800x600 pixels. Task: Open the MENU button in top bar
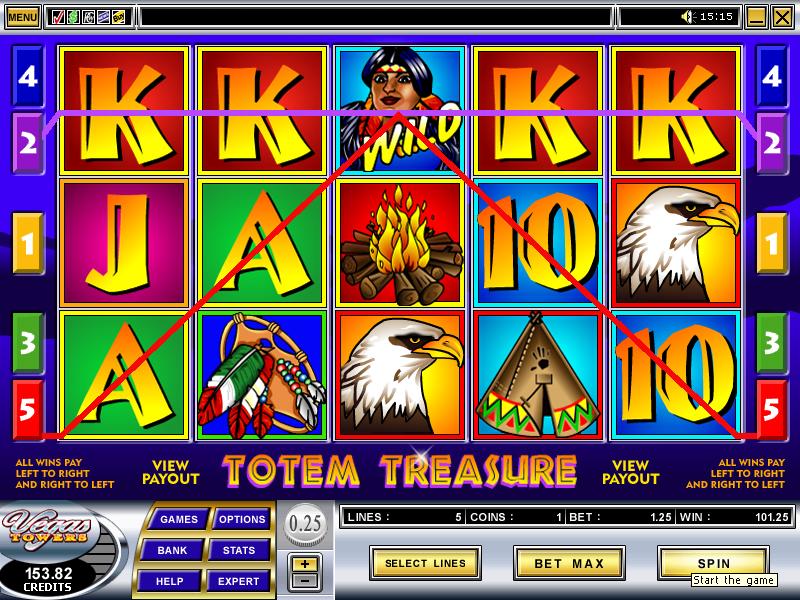[22, 17]
